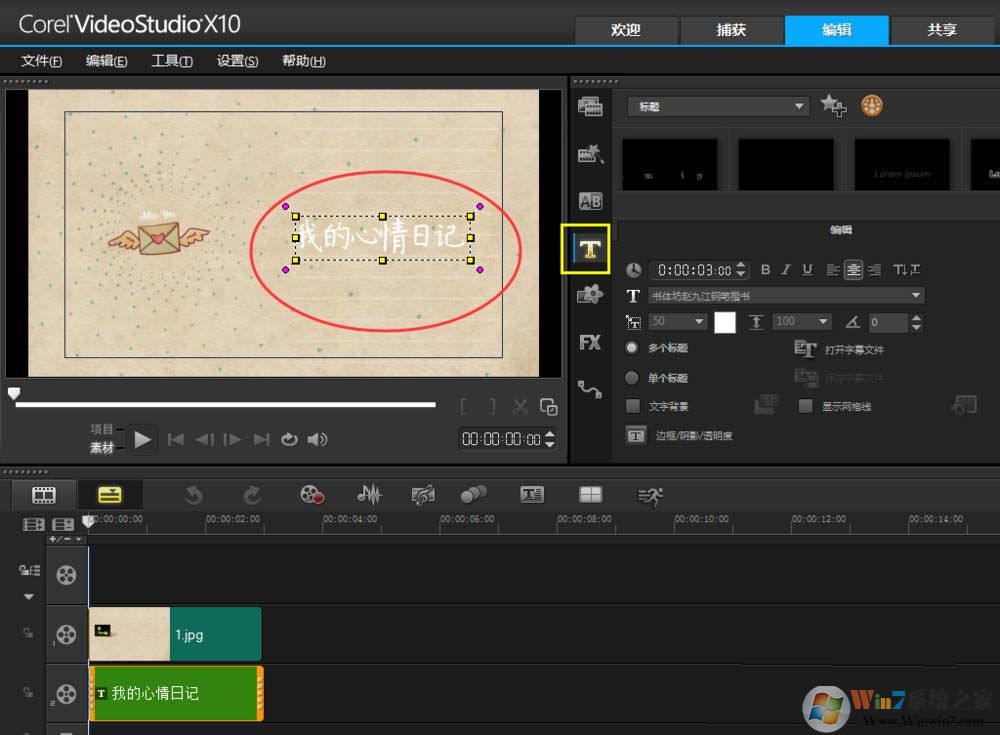Click the white font color swatch
1000x735 pixels.
tap(724, 322)
